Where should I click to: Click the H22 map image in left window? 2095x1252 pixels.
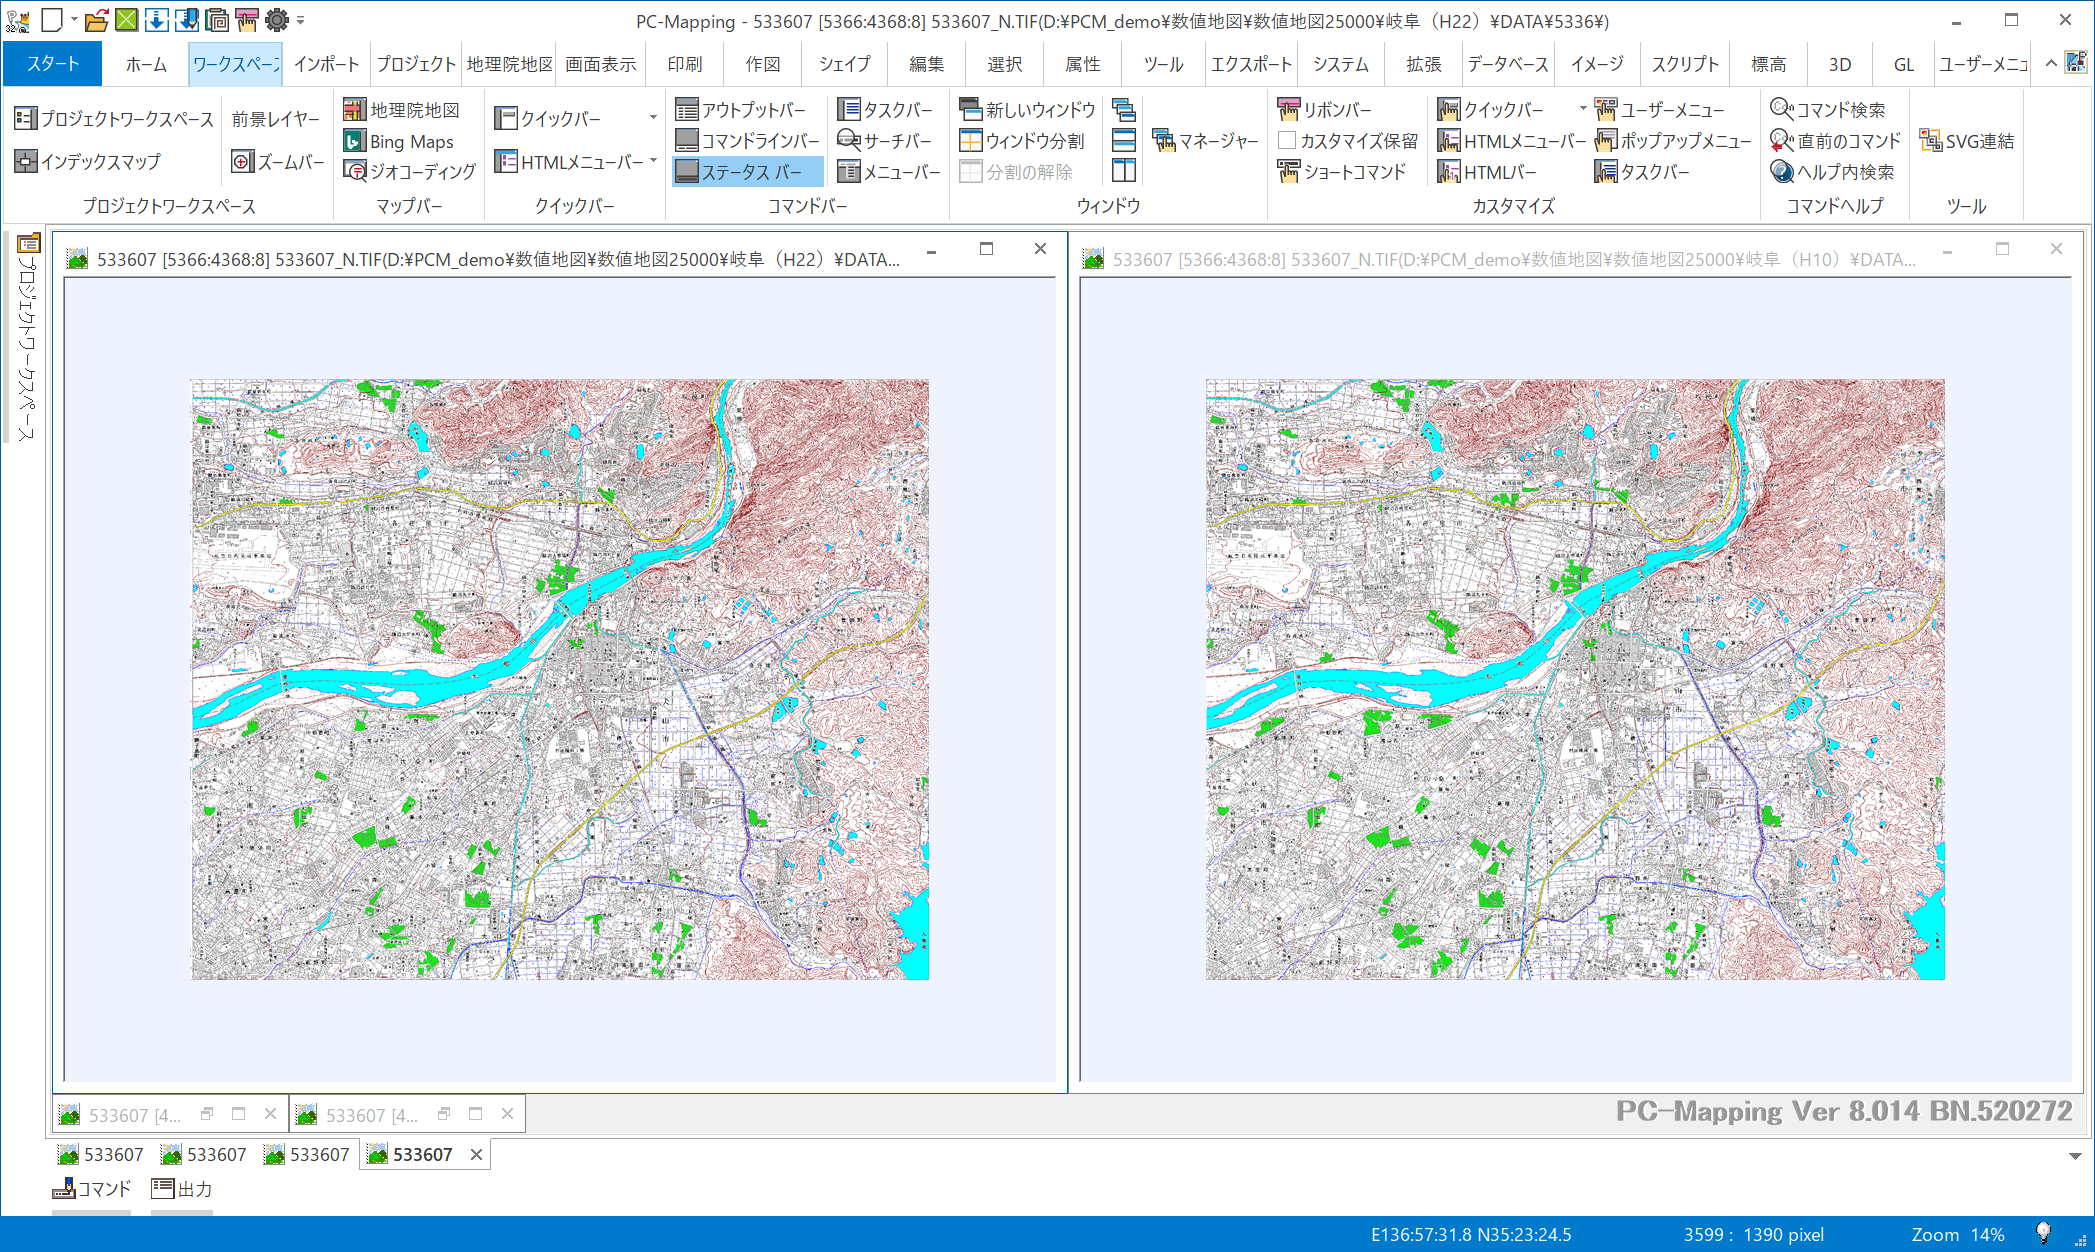[x=560, y=679]
